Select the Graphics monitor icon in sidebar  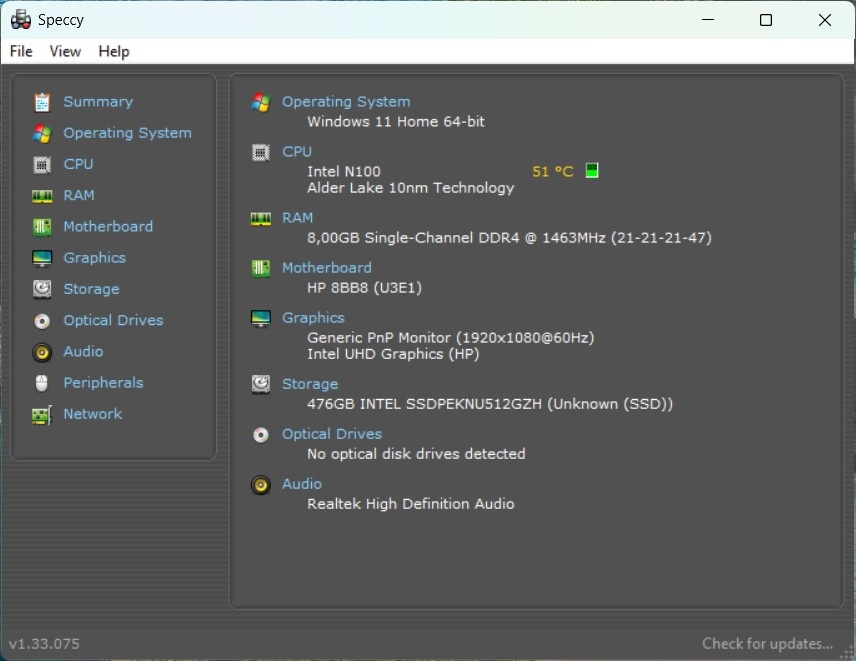pyautogui.click(x=42, y=257)
